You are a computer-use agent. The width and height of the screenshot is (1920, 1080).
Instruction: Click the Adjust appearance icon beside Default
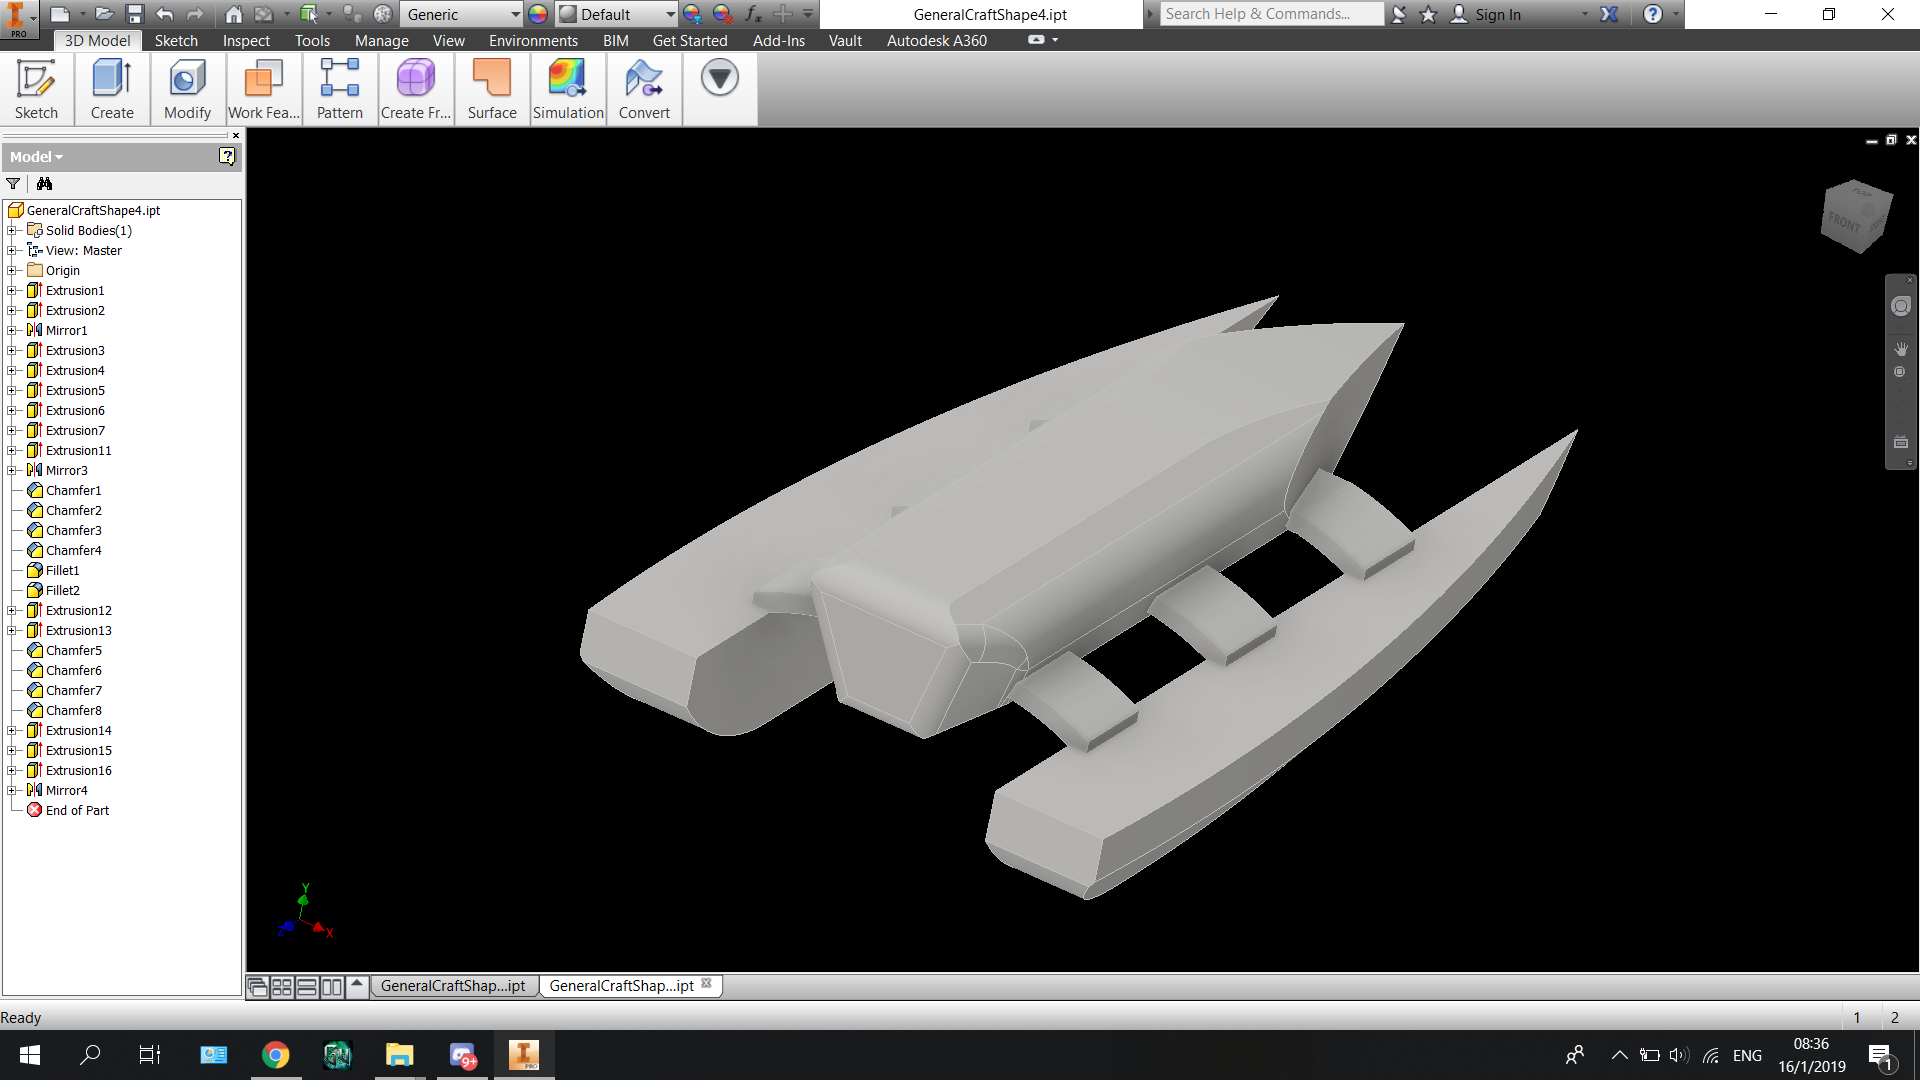(x=692, y=14)
